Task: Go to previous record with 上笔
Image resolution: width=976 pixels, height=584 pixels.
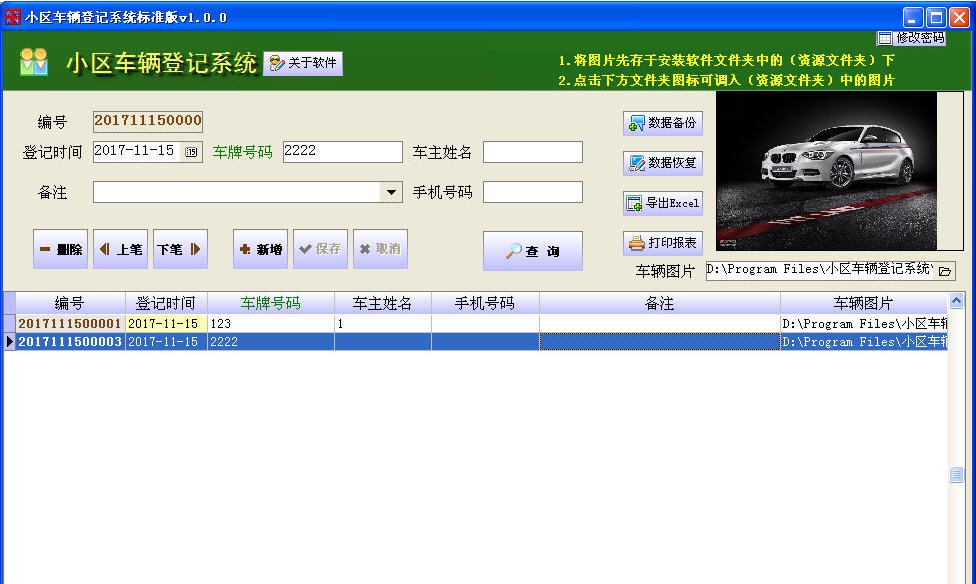Action: click(120, 248)
